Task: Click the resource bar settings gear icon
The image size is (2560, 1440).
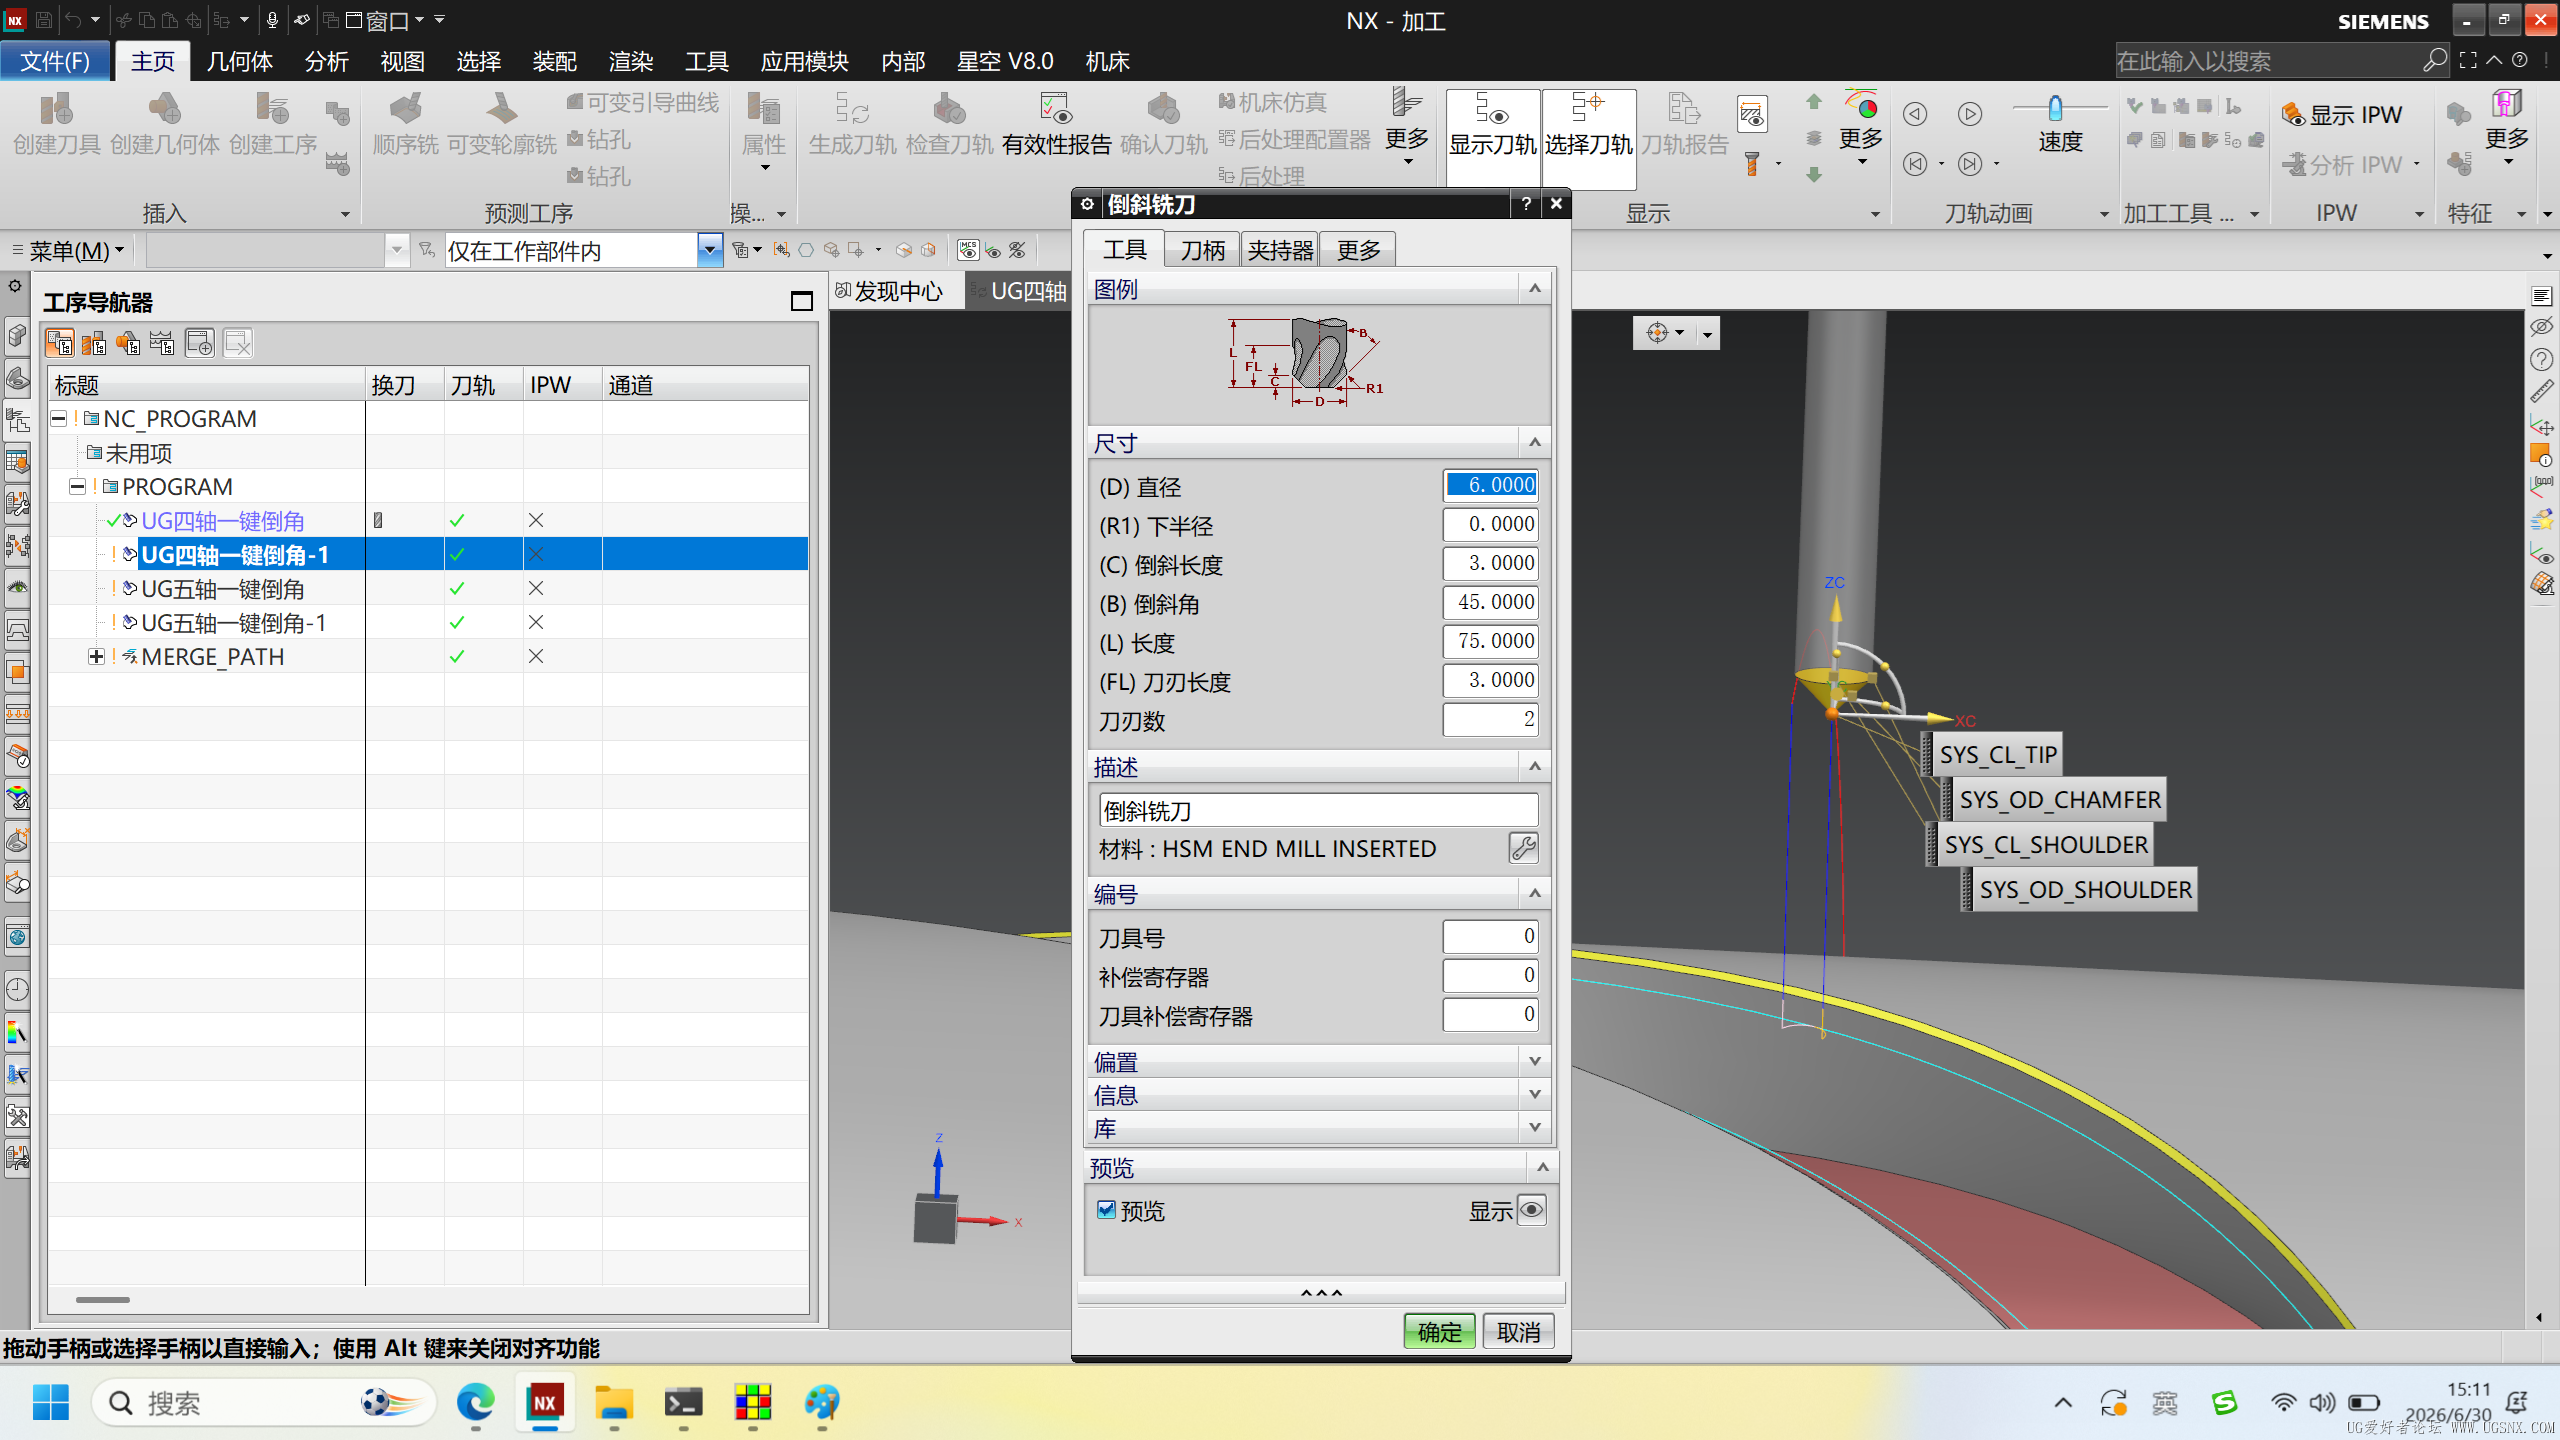Action: (x=15, y=286)
